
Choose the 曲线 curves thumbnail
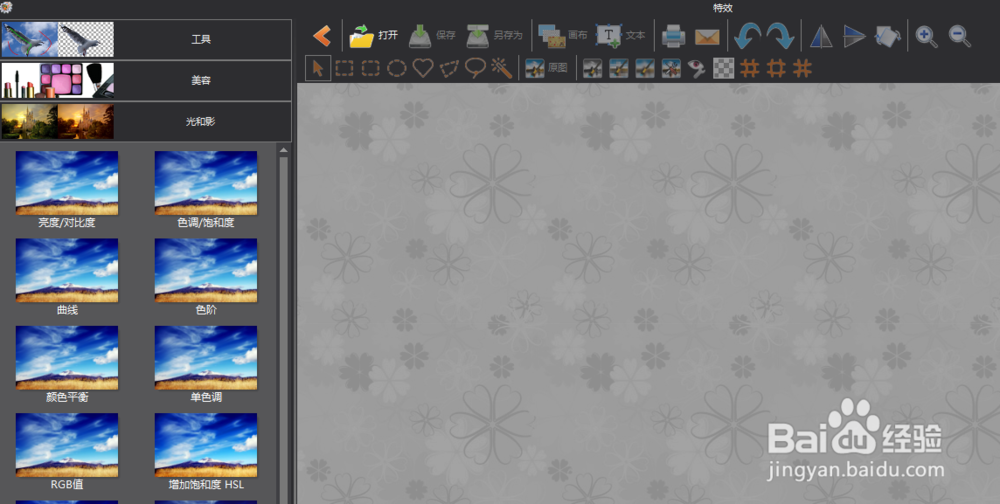tap(67, 271)
